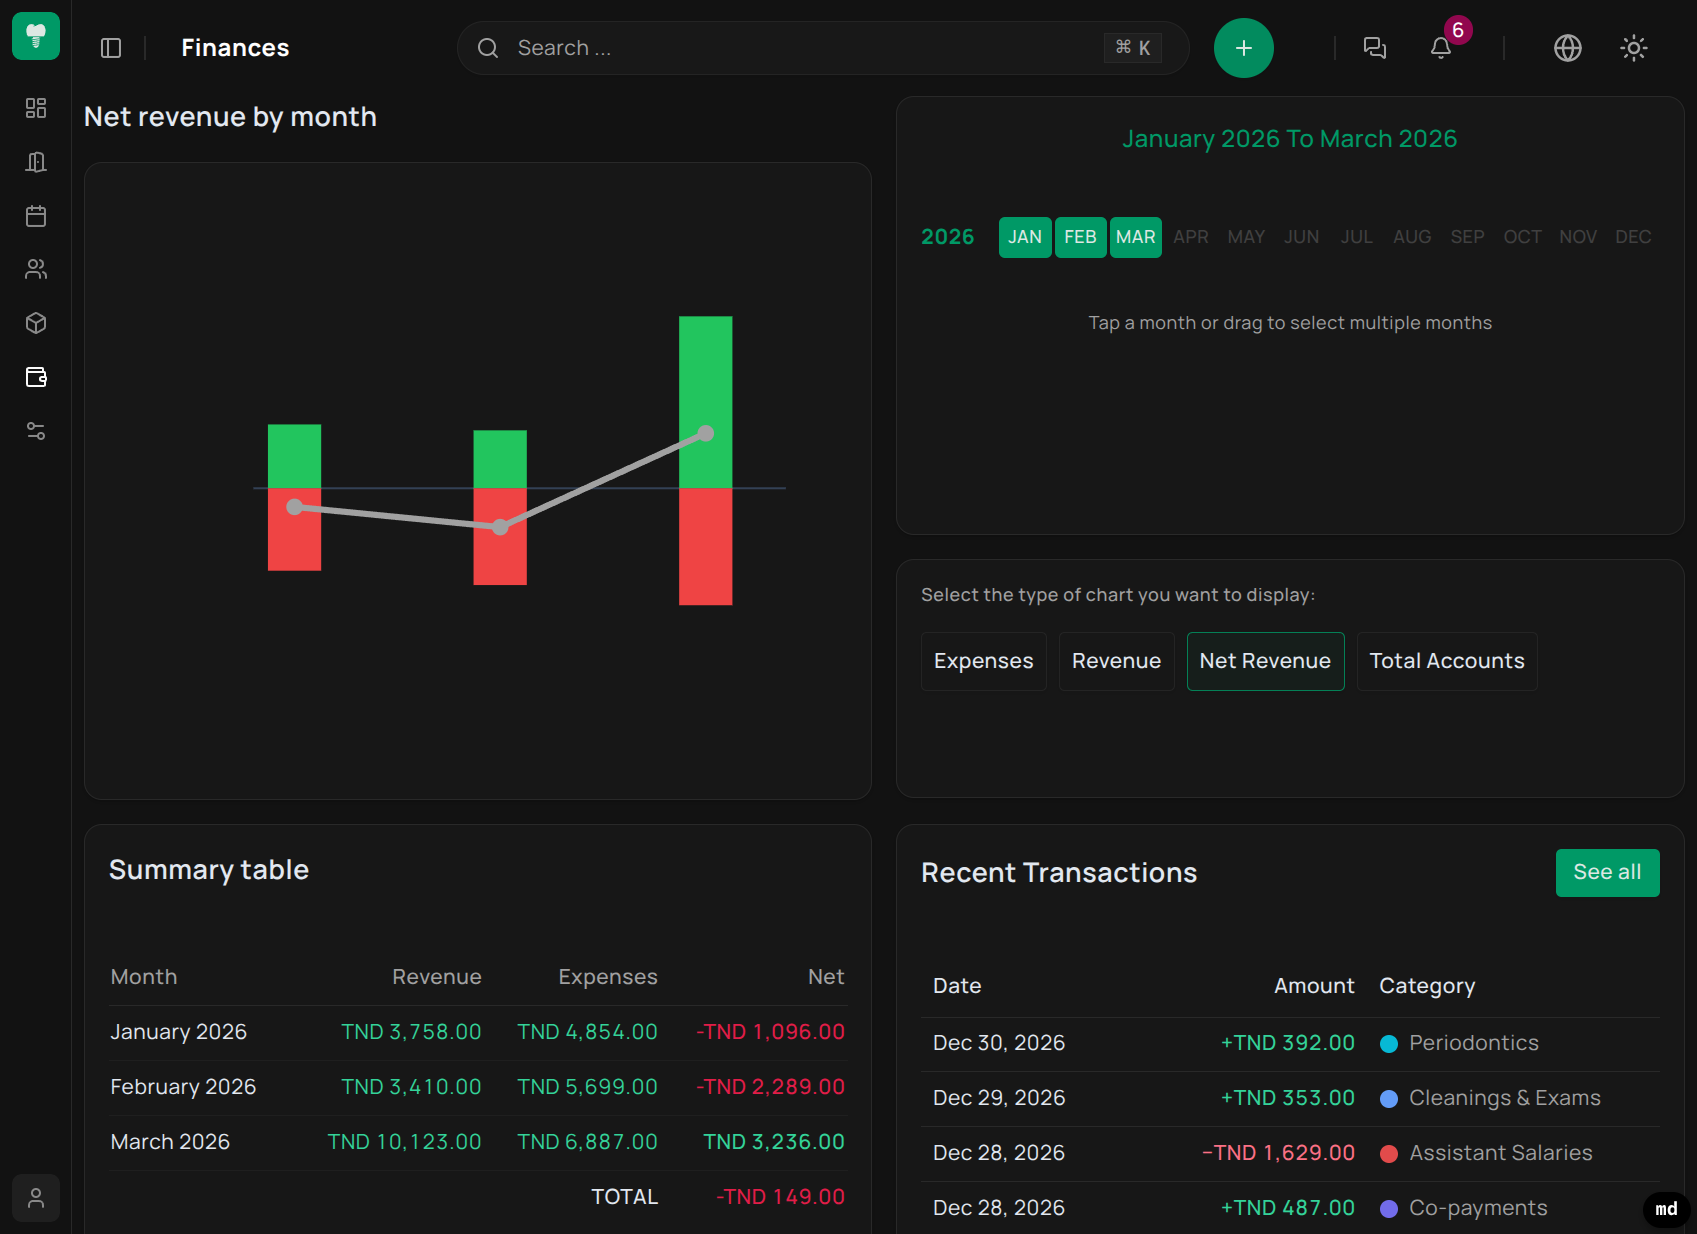
Task: Open the patients people icon in sidebar
Action: [36, 269]
